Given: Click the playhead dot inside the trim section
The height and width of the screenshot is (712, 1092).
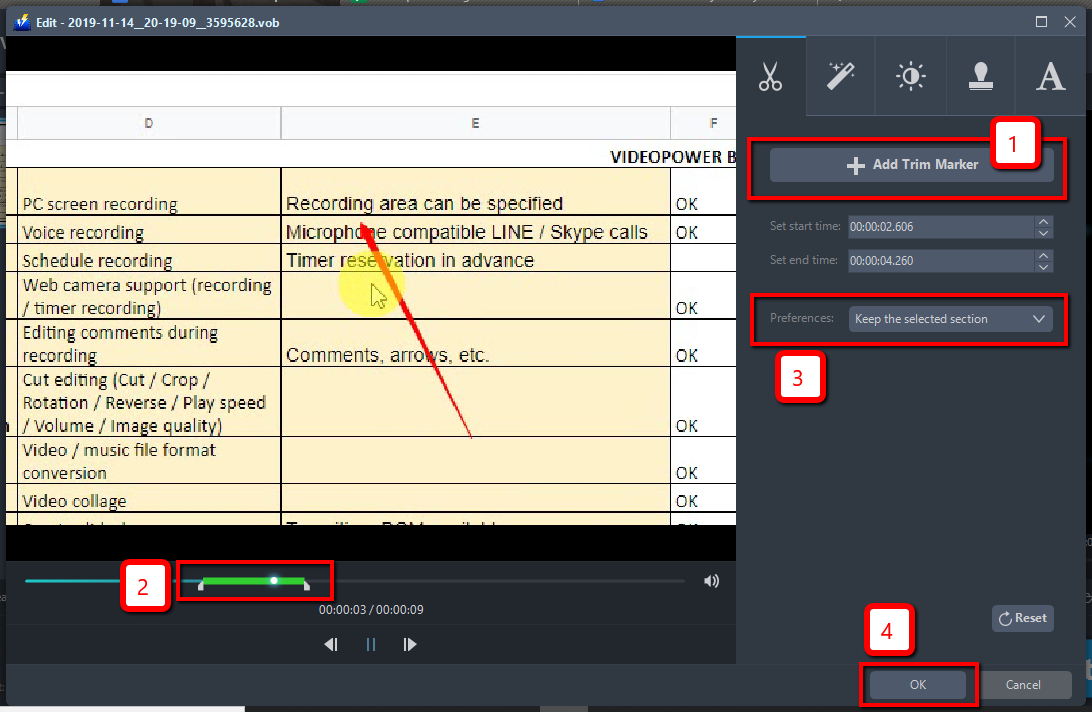Looking at the screenshot, I should (273, 580).
